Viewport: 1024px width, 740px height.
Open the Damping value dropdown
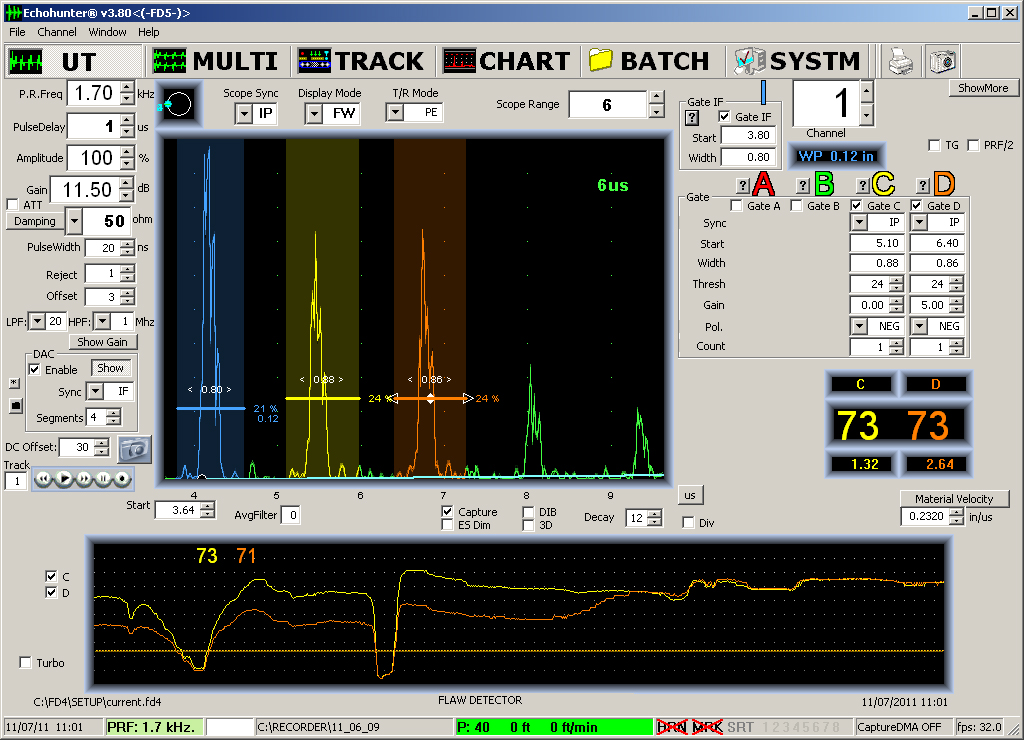tap(74, 221)
